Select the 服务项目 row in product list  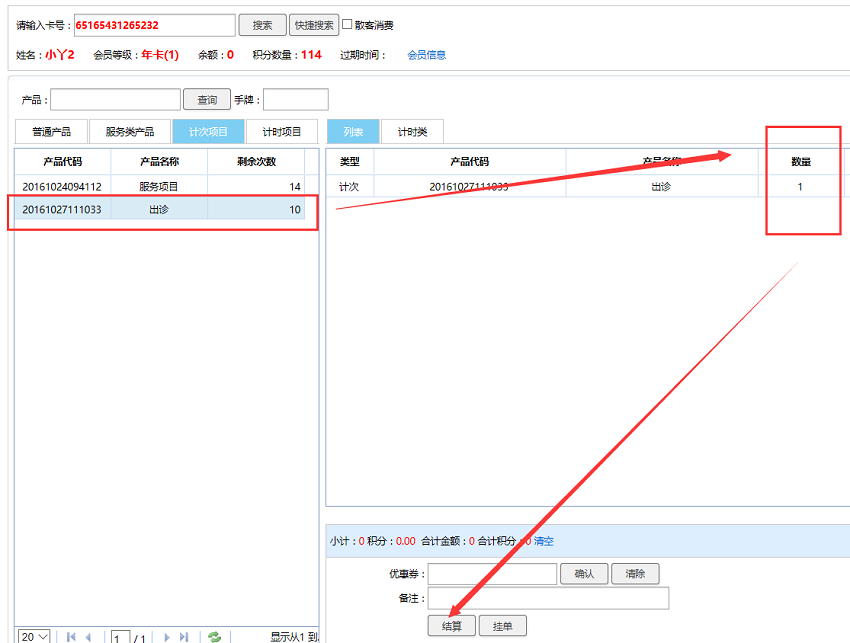click(158, 187)
